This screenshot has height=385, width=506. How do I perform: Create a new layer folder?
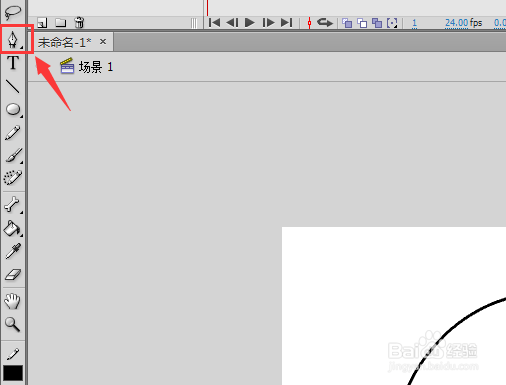(x=61, y=23)
